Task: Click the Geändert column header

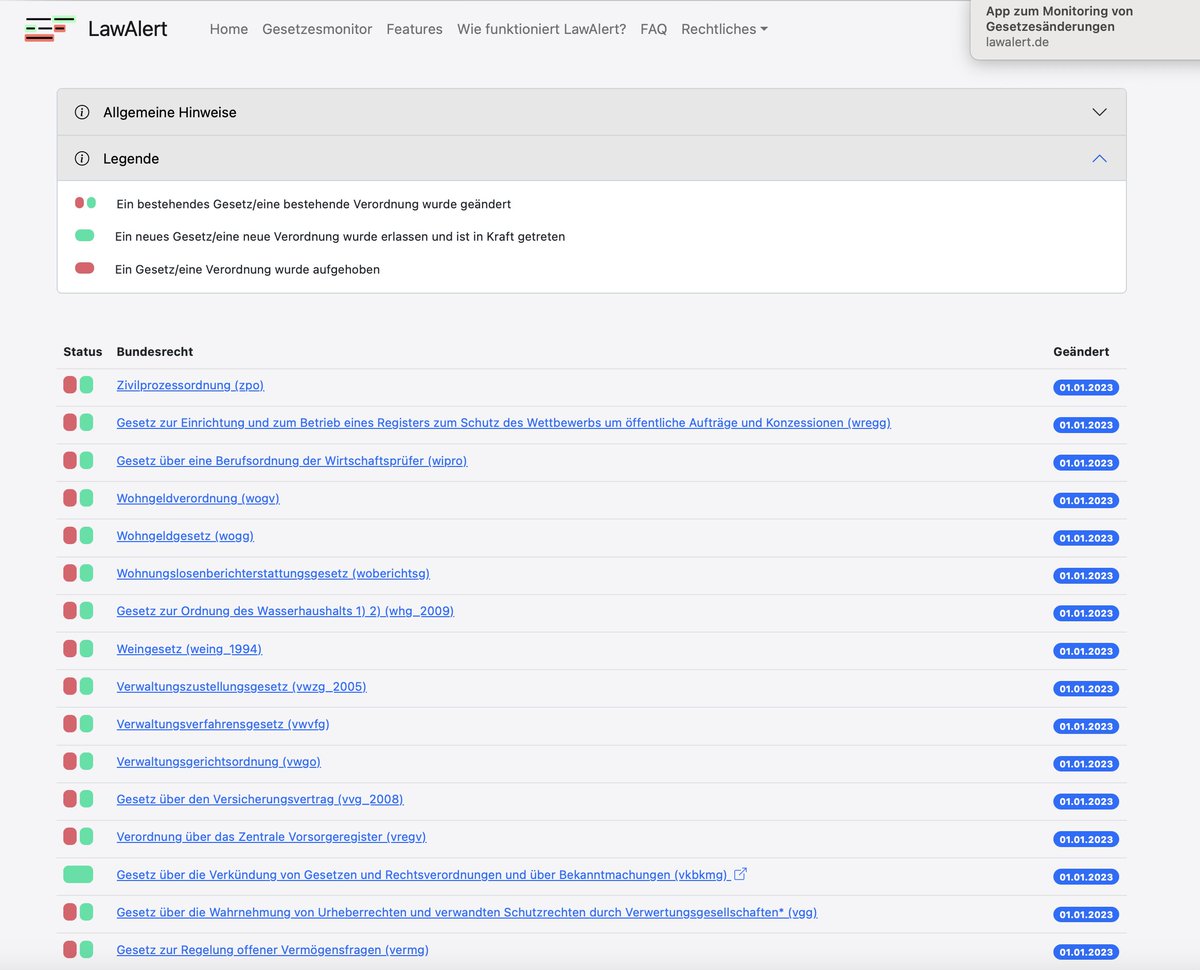Action: tap(1081, 352)
